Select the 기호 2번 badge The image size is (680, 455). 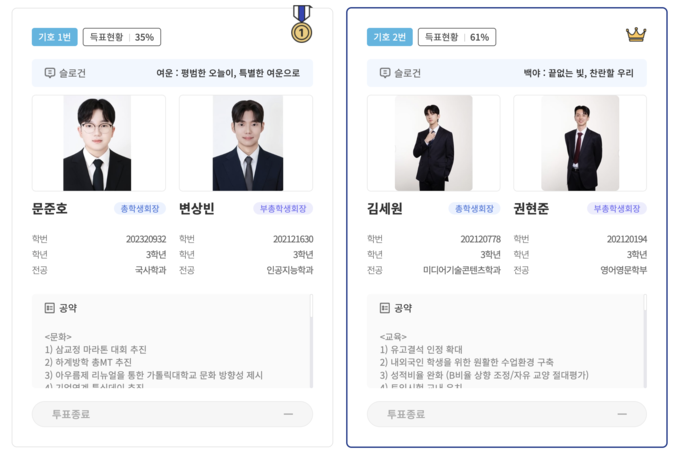pos(389,37)
